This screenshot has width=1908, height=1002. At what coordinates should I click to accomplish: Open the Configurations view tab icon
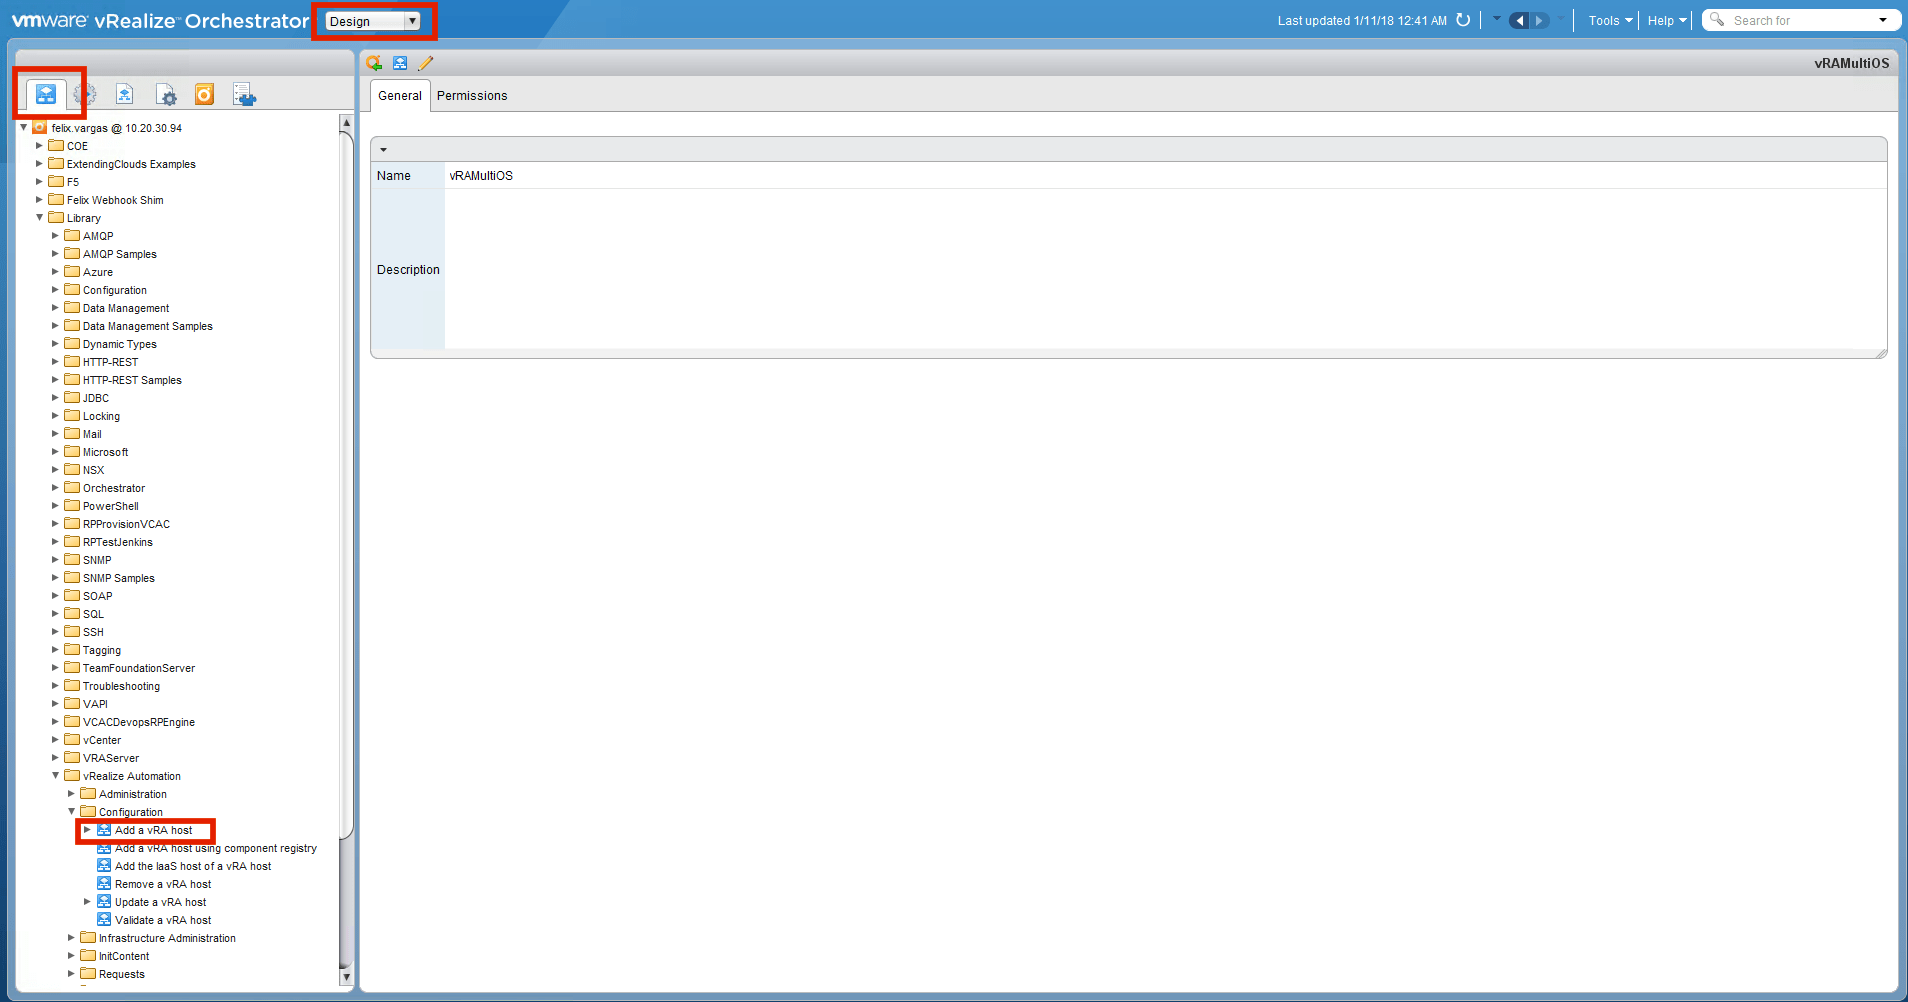pos(166,95)
